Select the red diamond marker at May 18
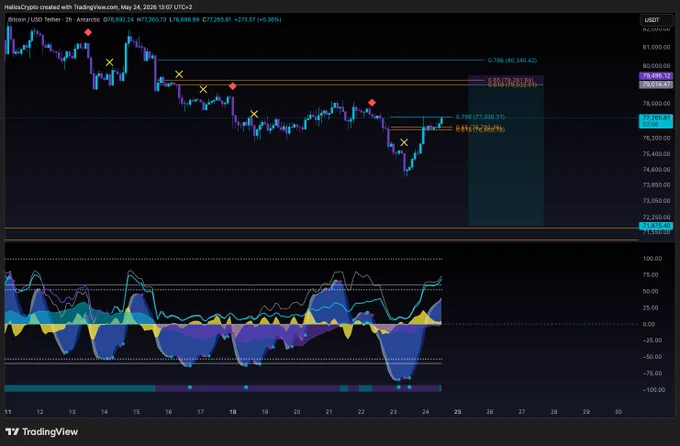The image size is (680, 446). [232, 86]
